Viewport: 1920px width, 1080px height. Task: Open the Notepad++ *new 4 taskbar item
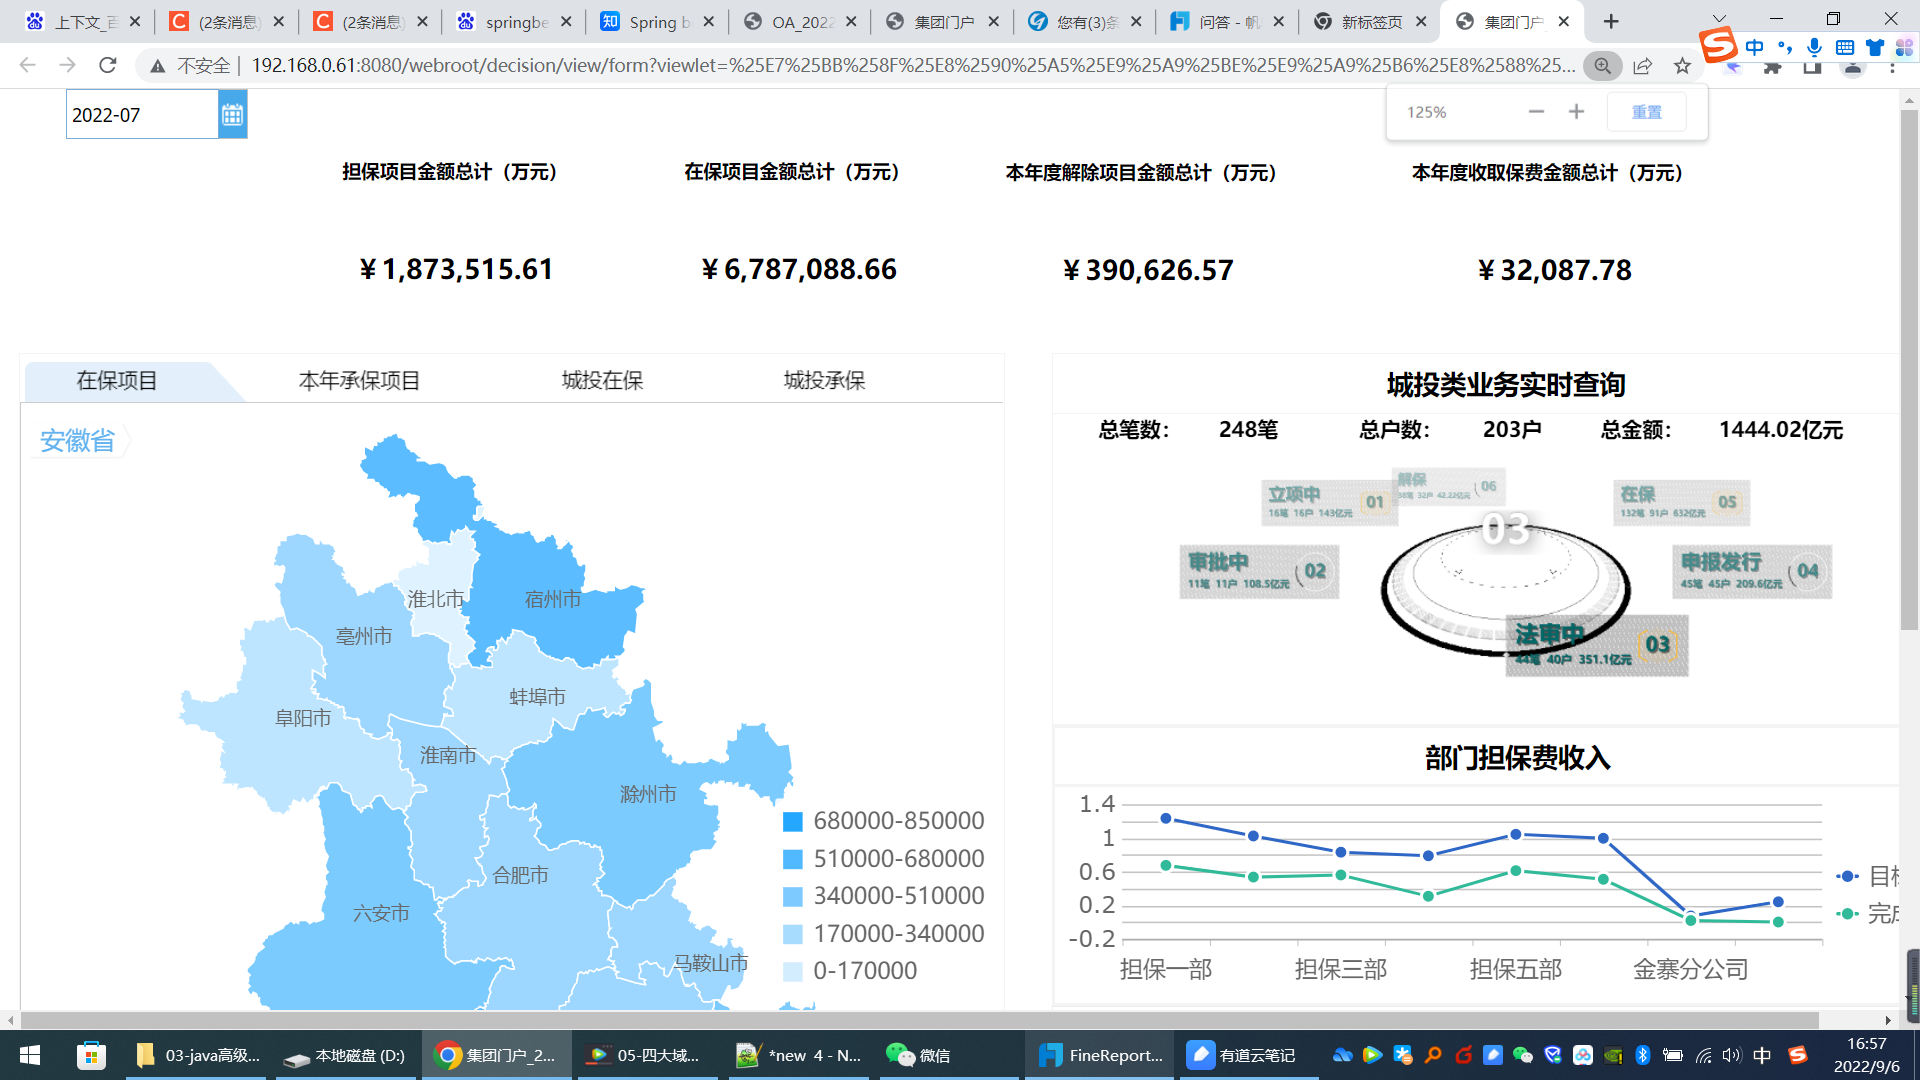tap(798, 1055)
